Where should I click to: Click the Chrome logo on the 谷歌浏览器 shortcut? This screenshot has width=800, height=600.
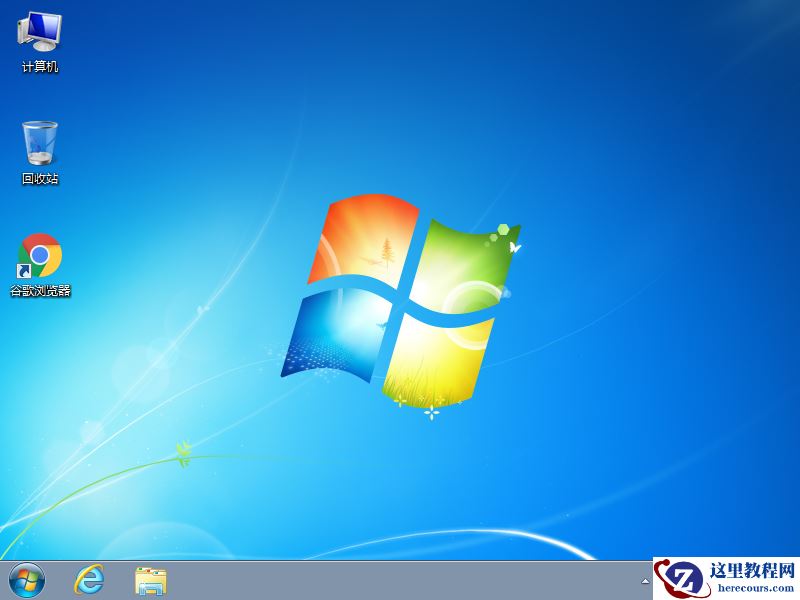(x=40, y=256)
